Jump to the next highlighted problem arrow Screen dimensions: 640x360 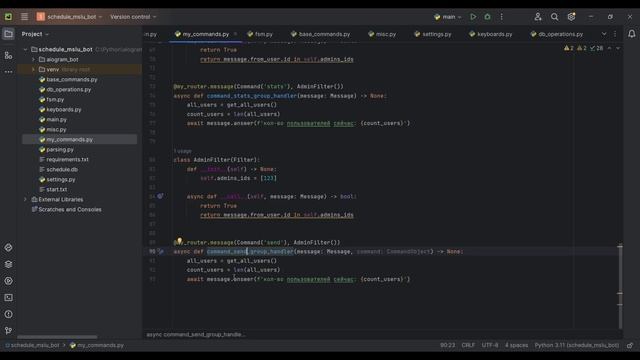click(618, 48)
